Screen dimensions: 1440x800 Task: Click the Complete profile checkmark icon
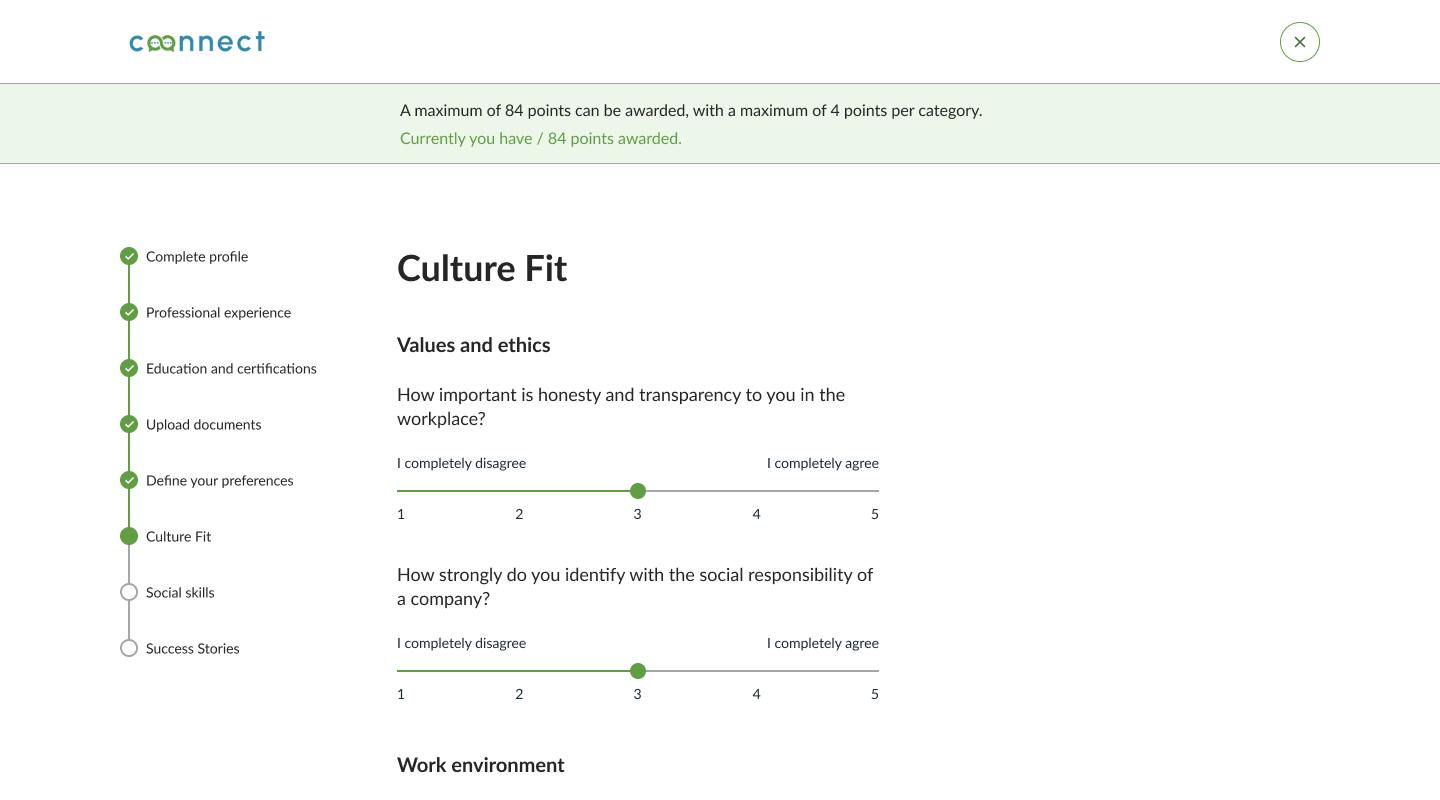[x=129, y=256]
